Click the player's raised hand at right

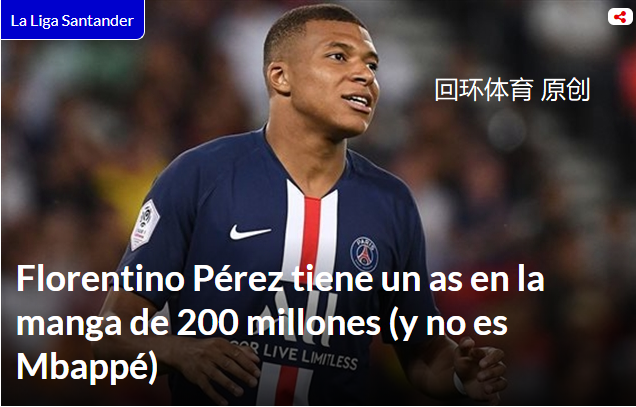click(480, 369)
